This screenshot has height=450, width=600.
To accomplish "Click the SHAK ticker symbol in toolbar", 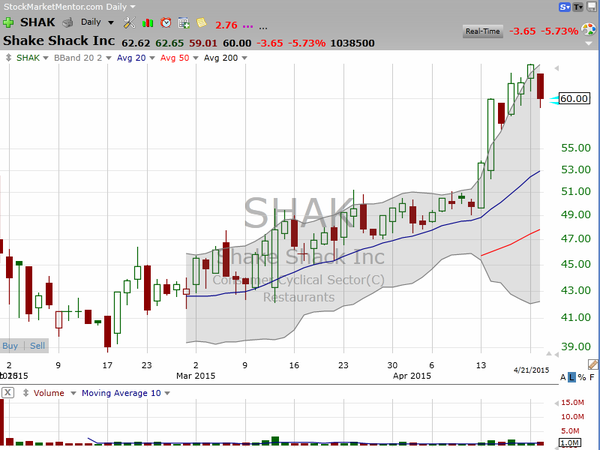I will point(38,22).
